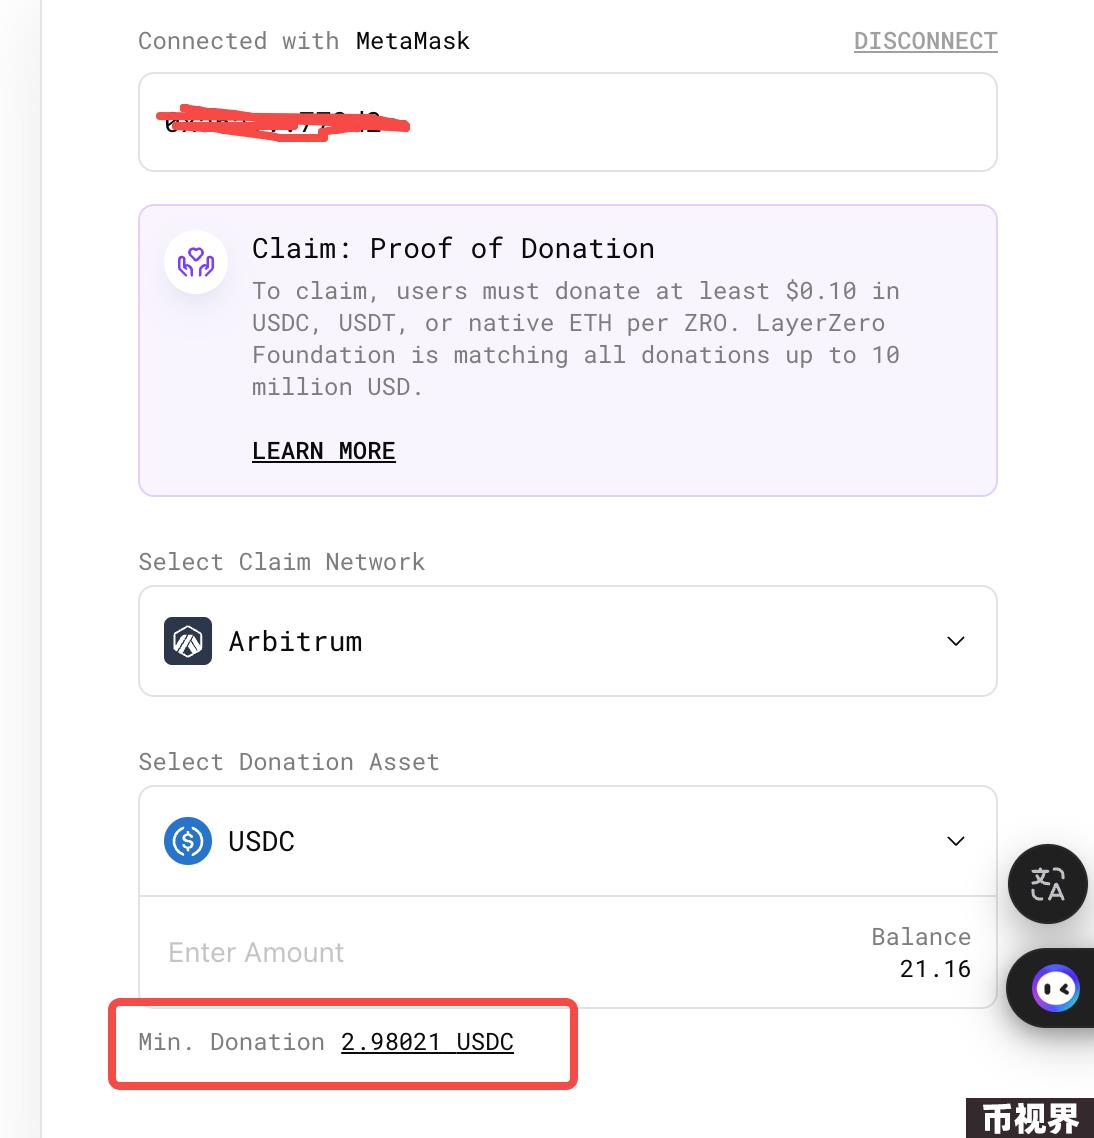This screenshot has width=1094, height=1138.
Task: Click the Arbitrum network logo icon
Action: [188, 641]
